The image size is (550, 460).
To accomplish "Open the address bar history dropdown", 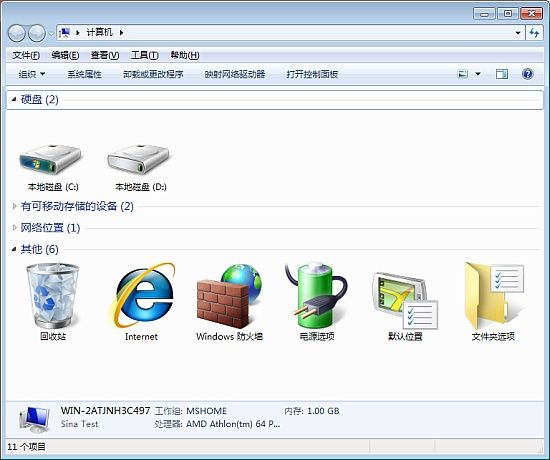I will pos(518,33).
